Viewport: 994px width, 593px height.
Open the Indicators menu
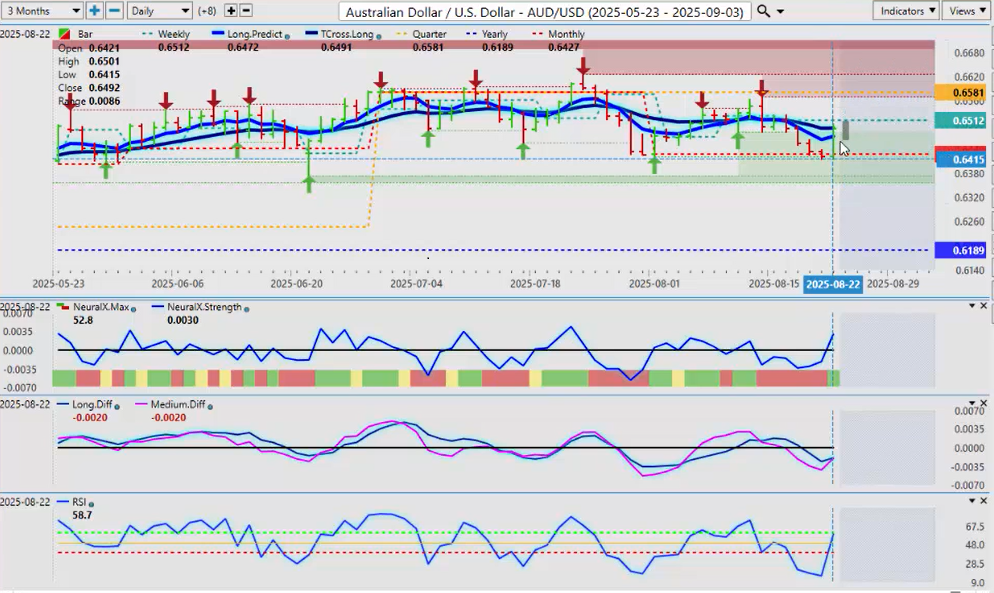905,11
